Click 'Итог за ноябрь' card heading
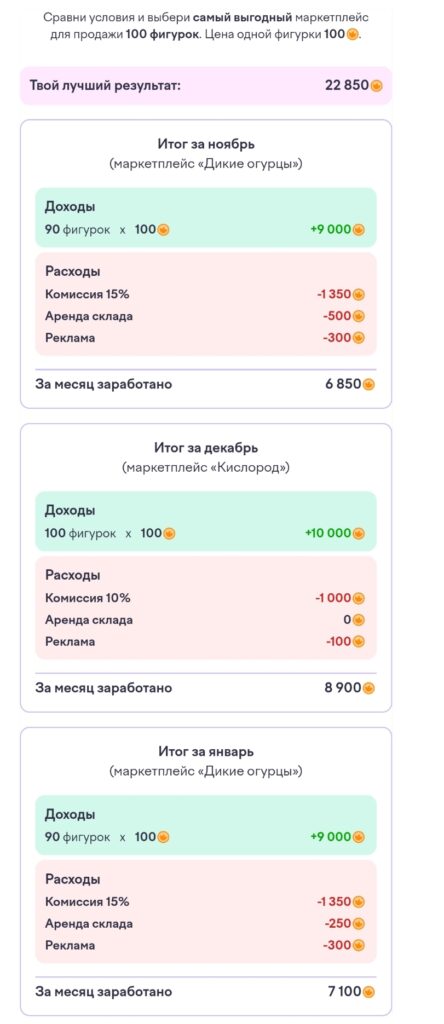The width and height of the screenshot is (444, 1024). point(206,144)
